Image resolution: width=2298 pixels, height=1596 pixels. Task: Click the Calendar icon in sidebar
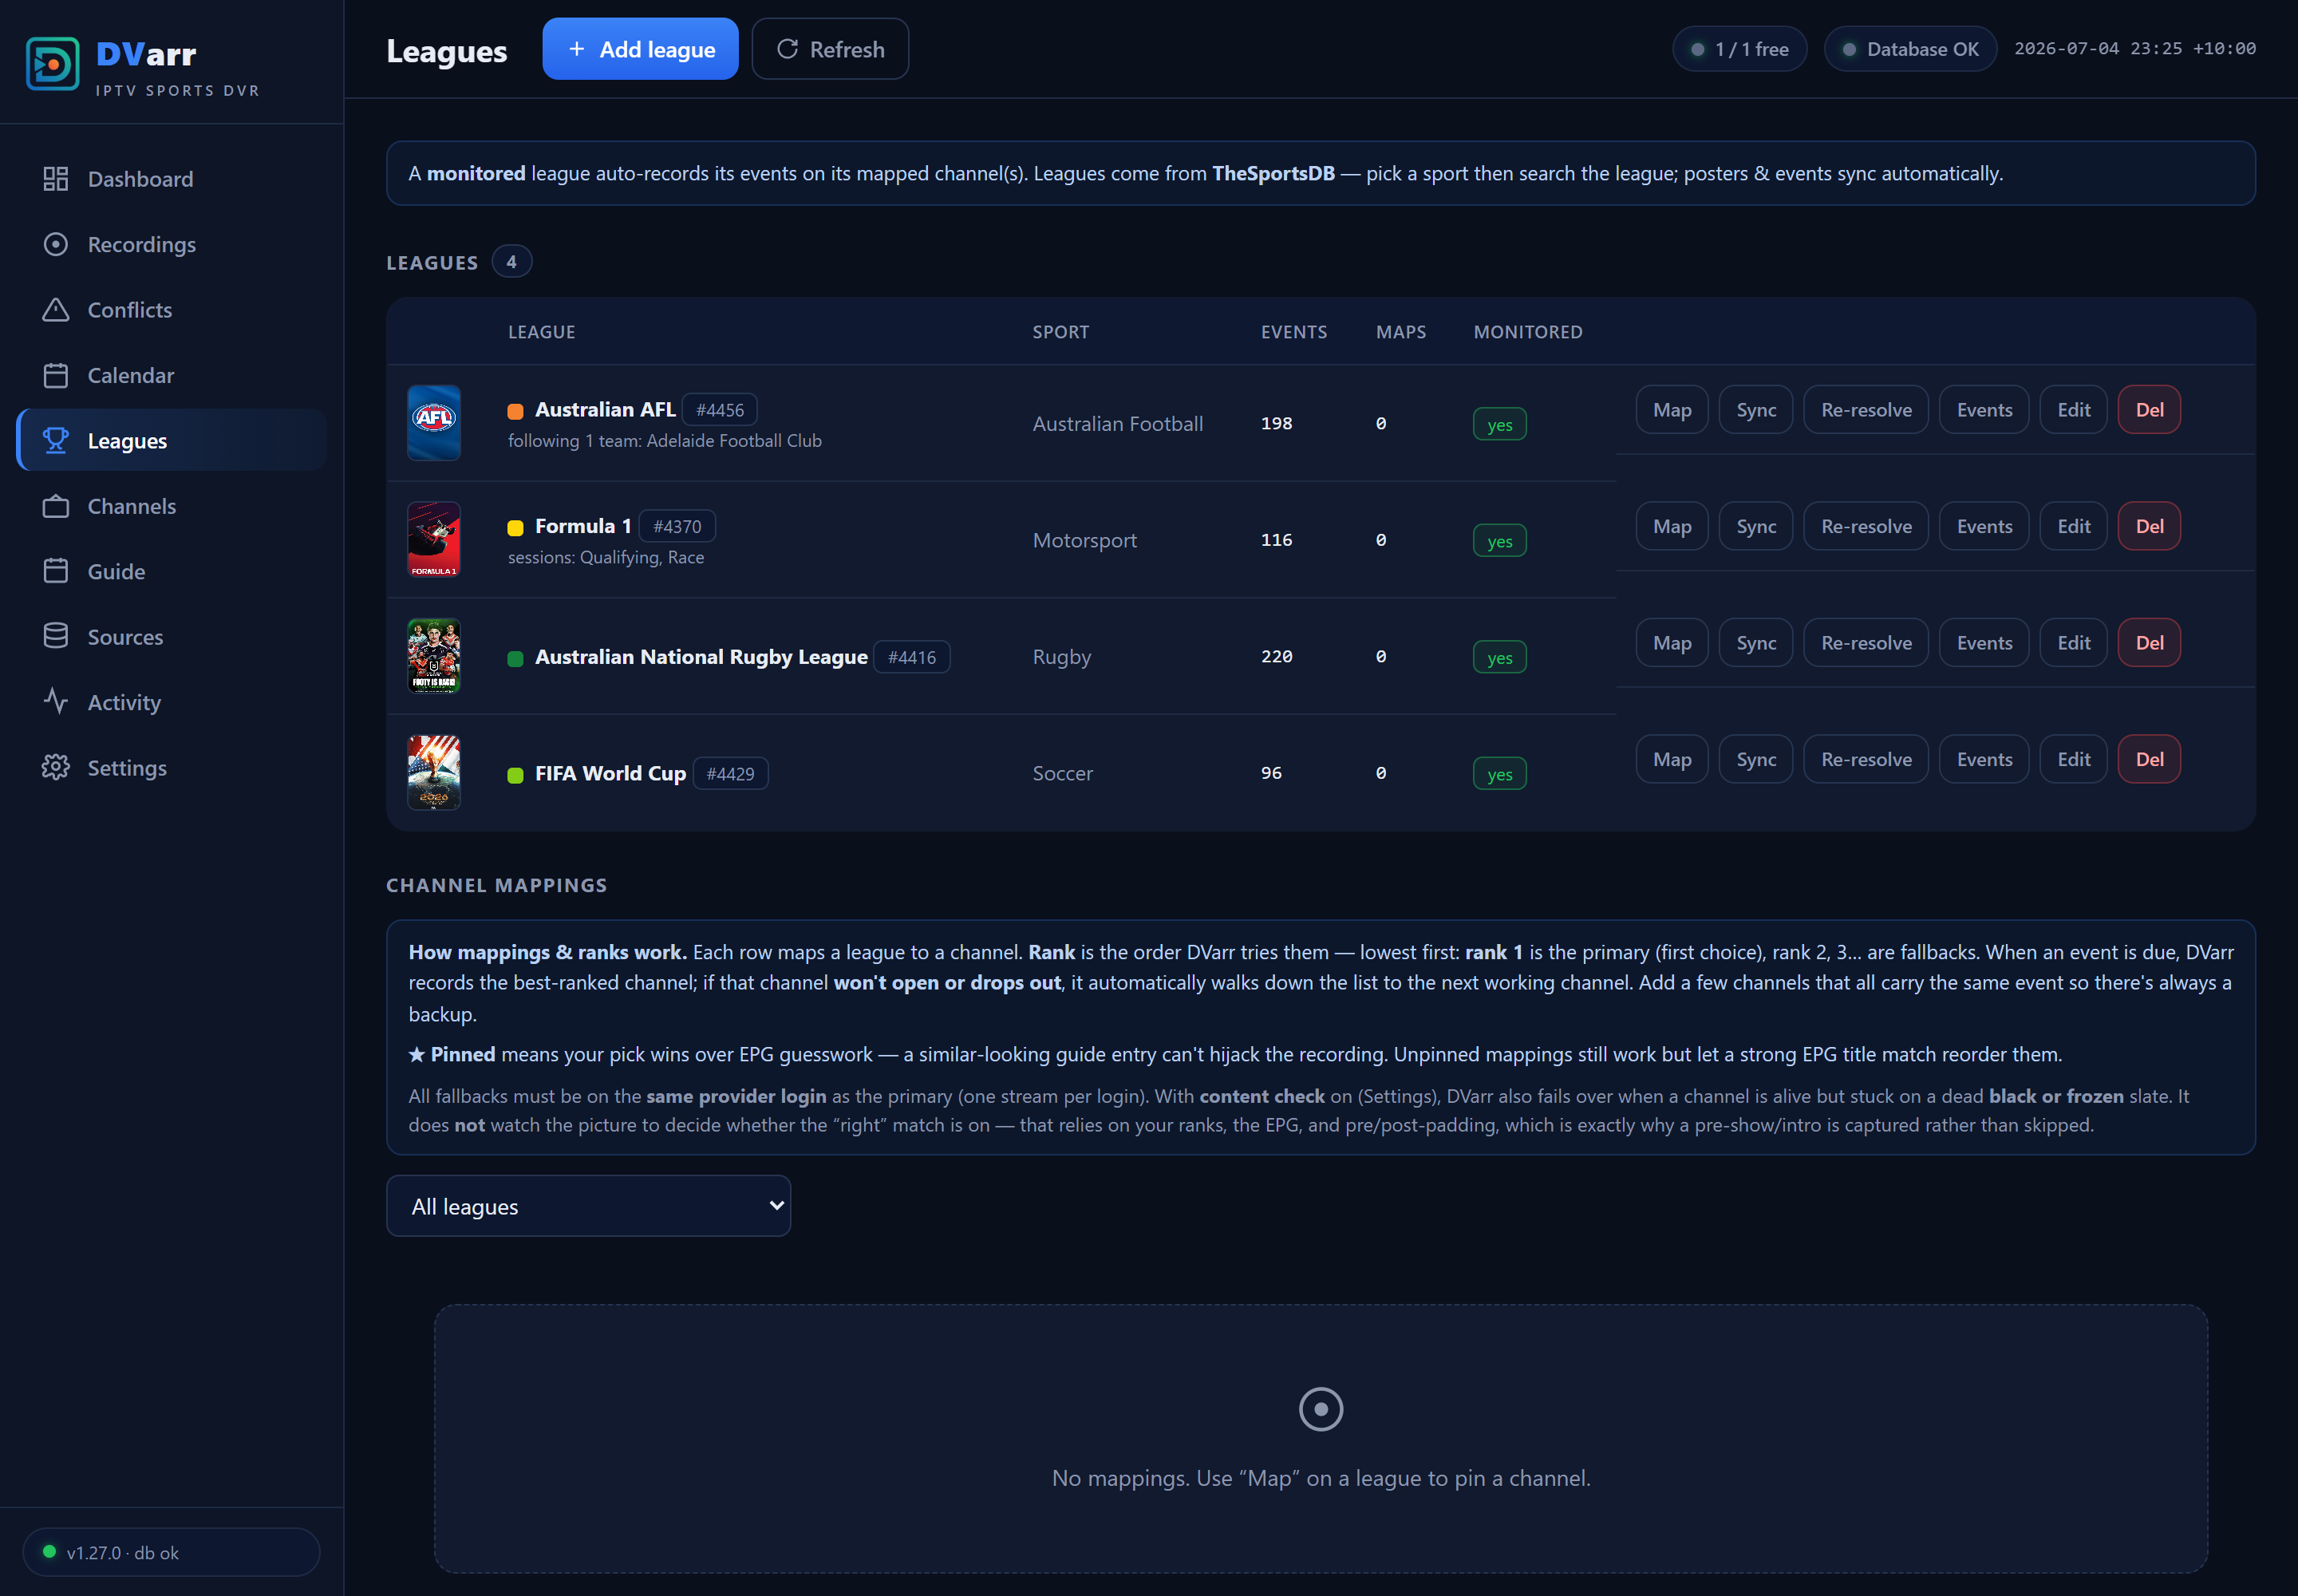pyautogui.click(x=56, y=375)
